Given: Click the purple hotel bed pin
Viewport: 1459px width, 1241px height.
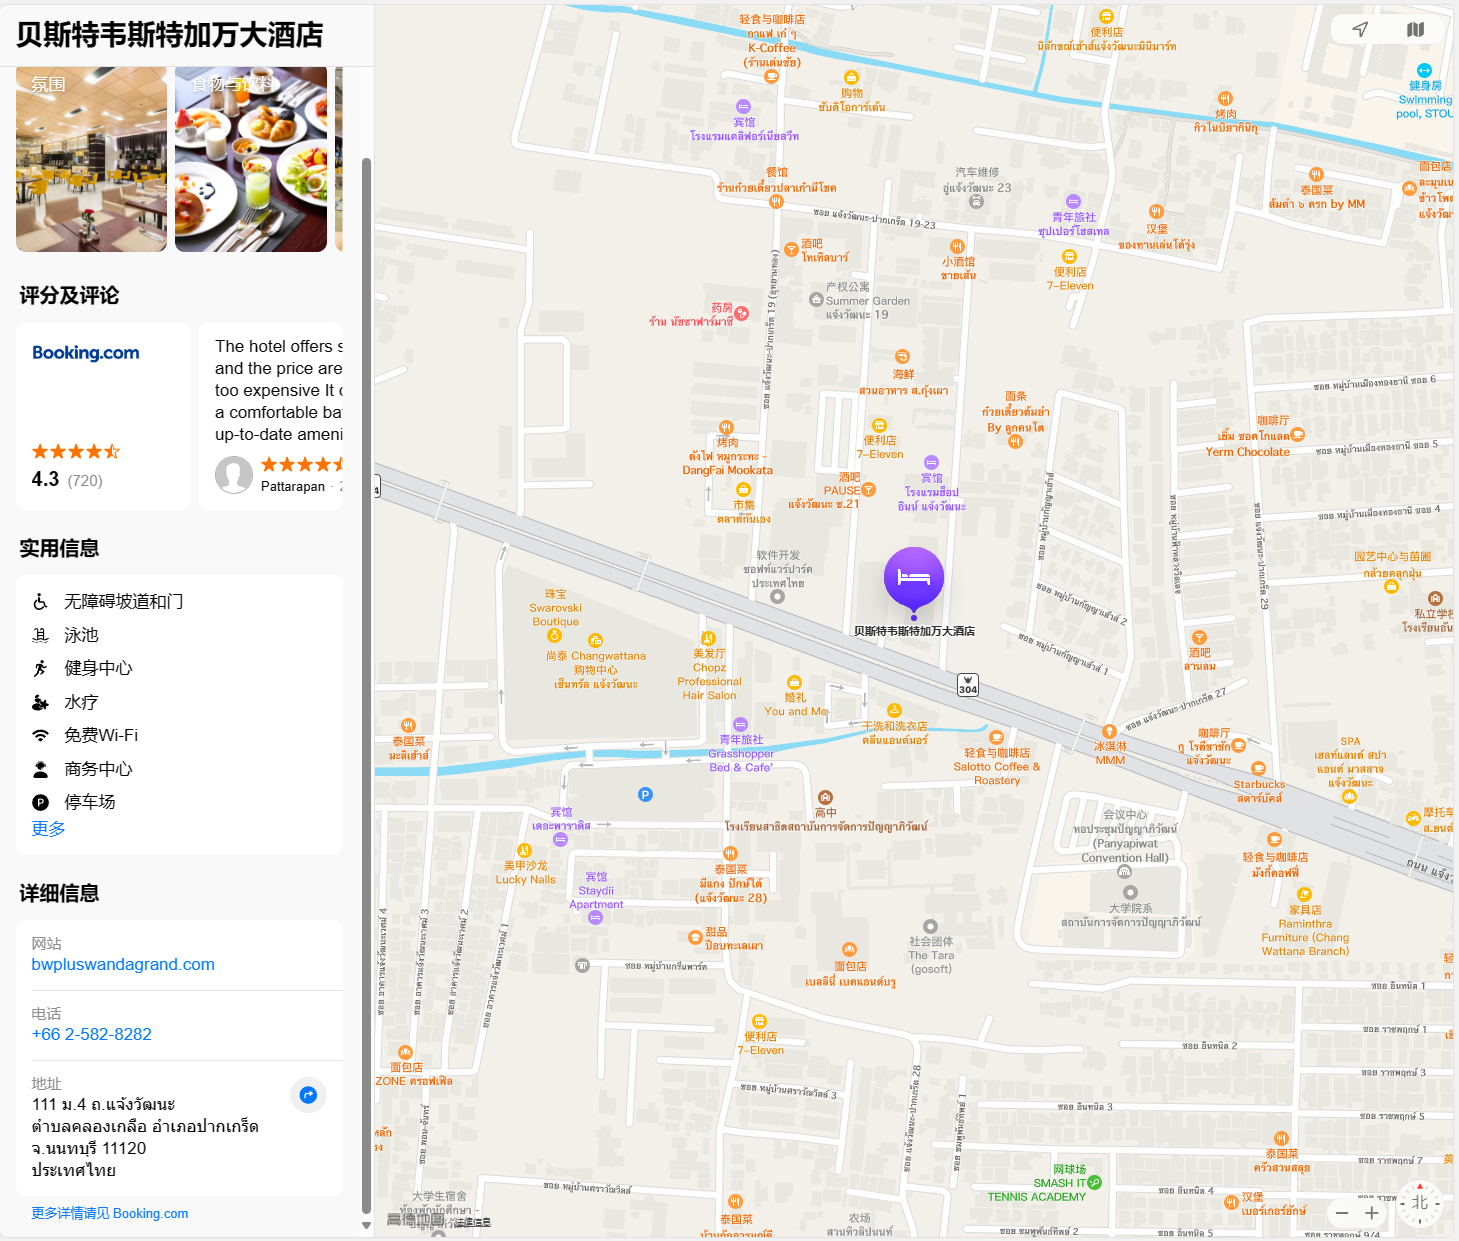Looking at the screenshot, I should (x=914, y=579).
